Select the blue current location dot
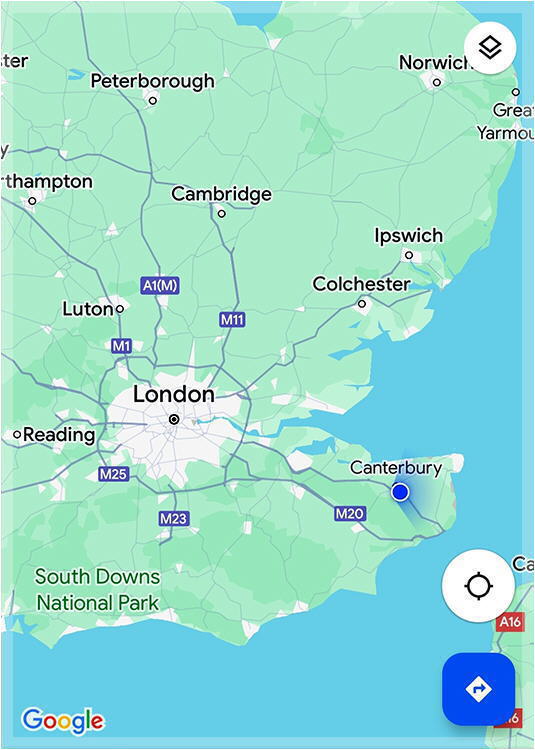Screen dimensions: 535x750 pyautogui.click(x=400, y=492)
